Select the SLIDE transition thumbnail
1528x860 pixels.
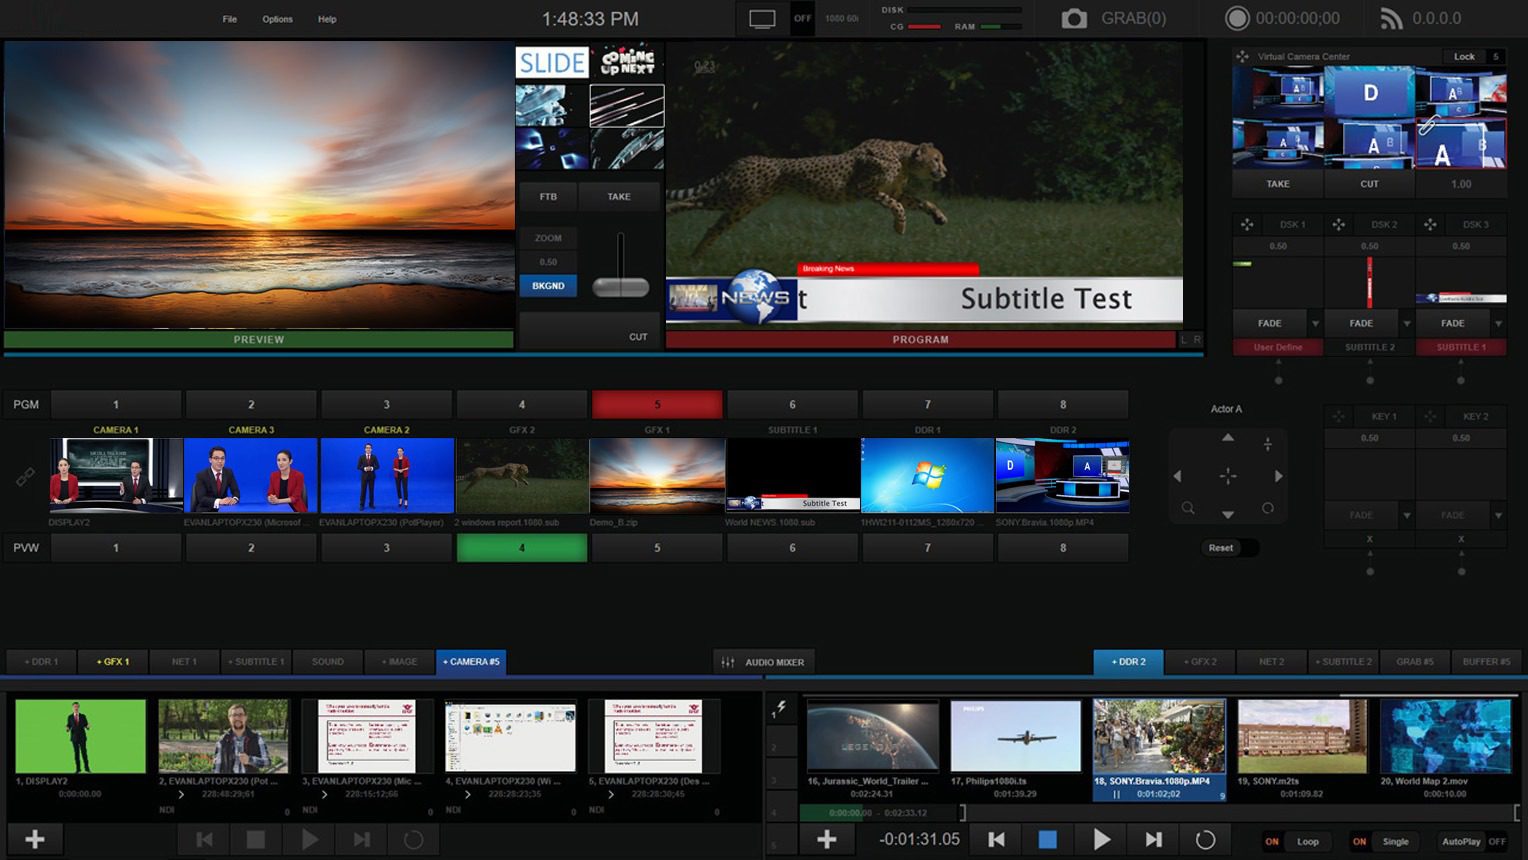[x=552, y=63]
